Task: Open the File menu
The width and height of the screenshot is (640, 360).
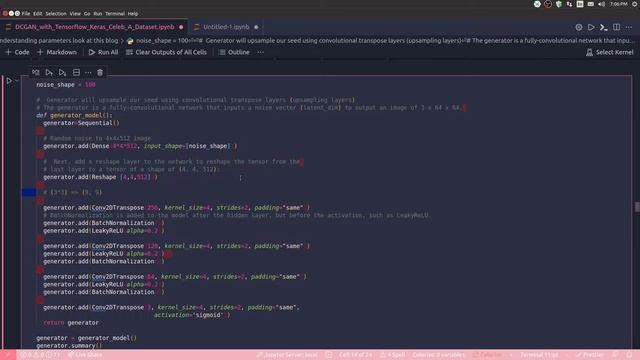Action: tap(26, 13)
